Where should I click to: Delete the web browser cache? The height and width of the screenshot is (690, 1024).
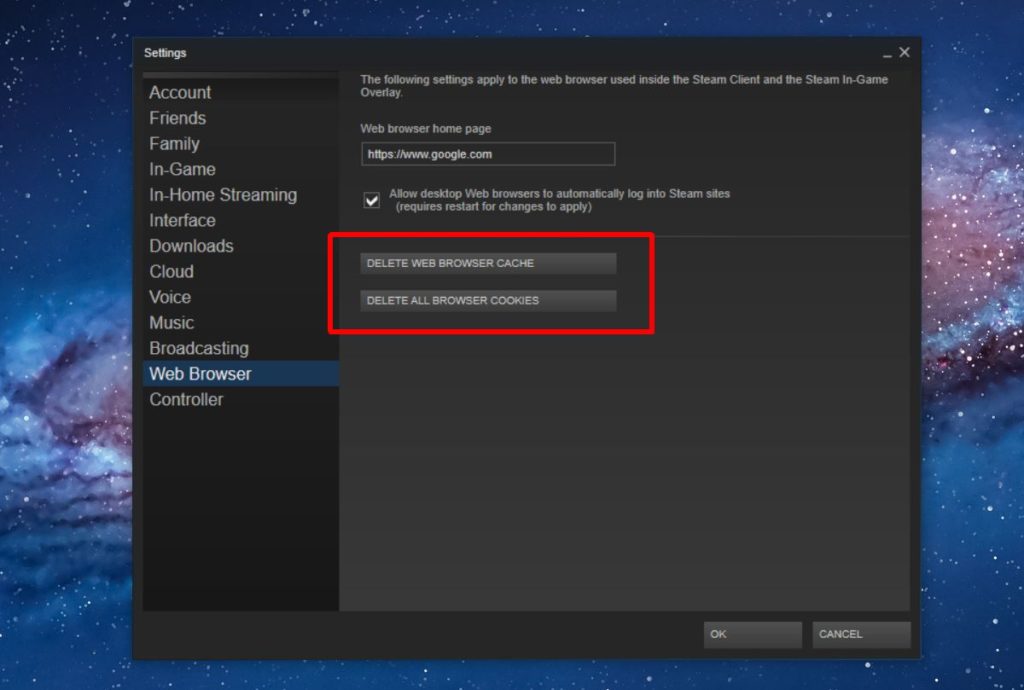pyautogui.click(x=487, y=263)
